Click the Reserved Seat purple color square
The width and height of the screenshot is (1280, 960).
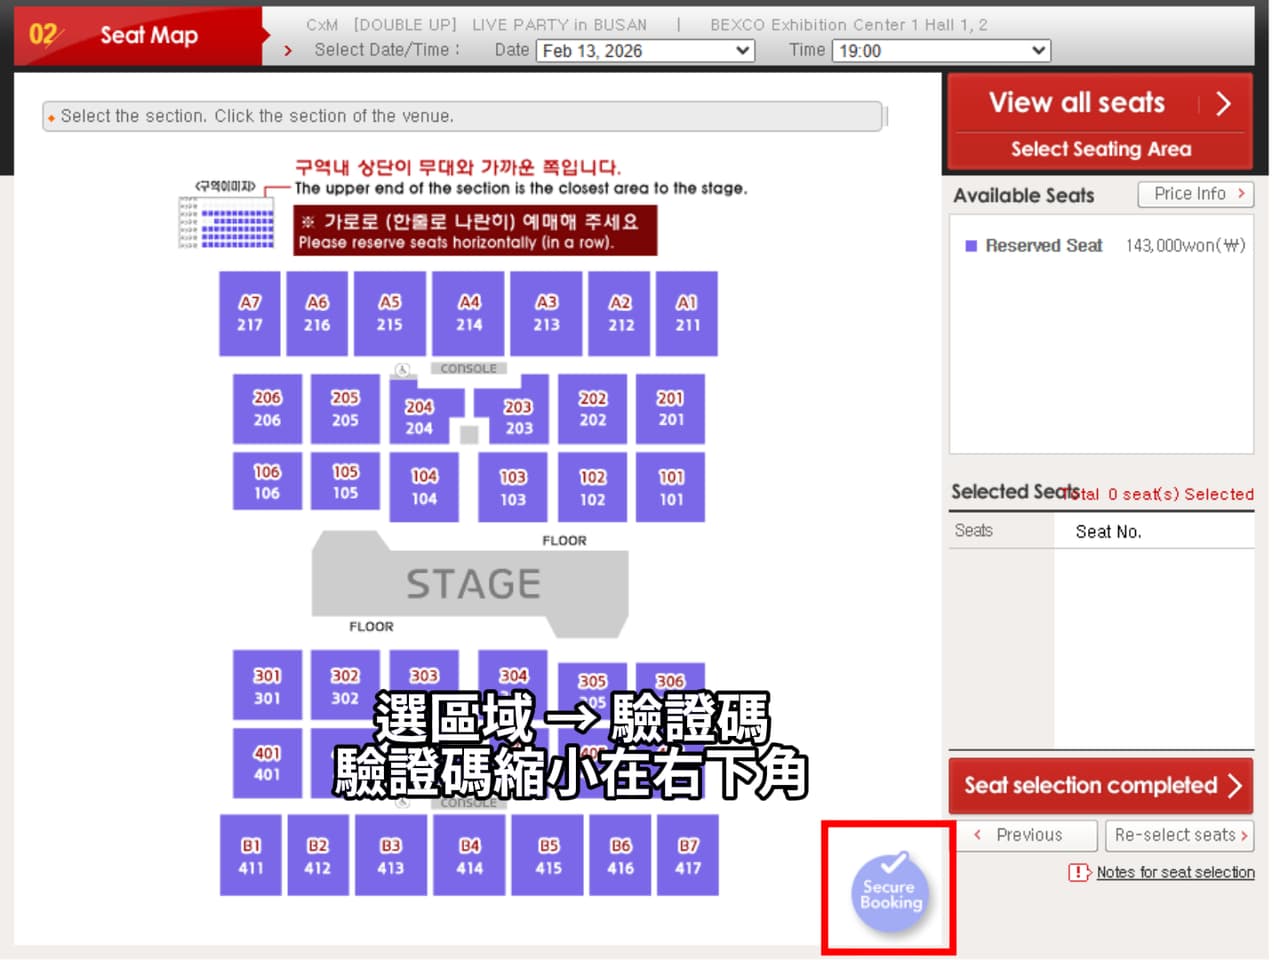(x=970, y=246)
